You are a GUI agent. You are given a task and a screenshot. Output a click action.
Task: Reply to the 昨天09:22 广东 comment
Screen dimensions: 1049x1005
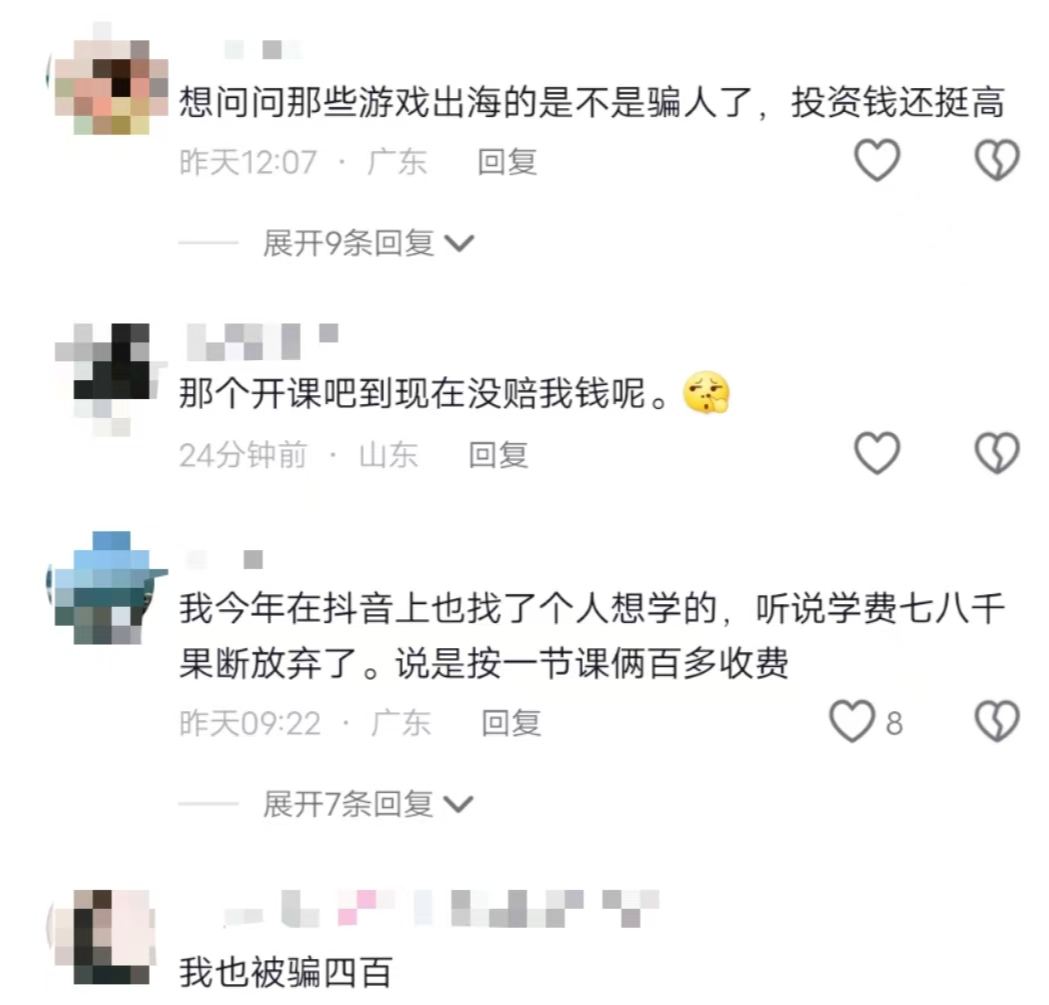click(x=511, y=723)
